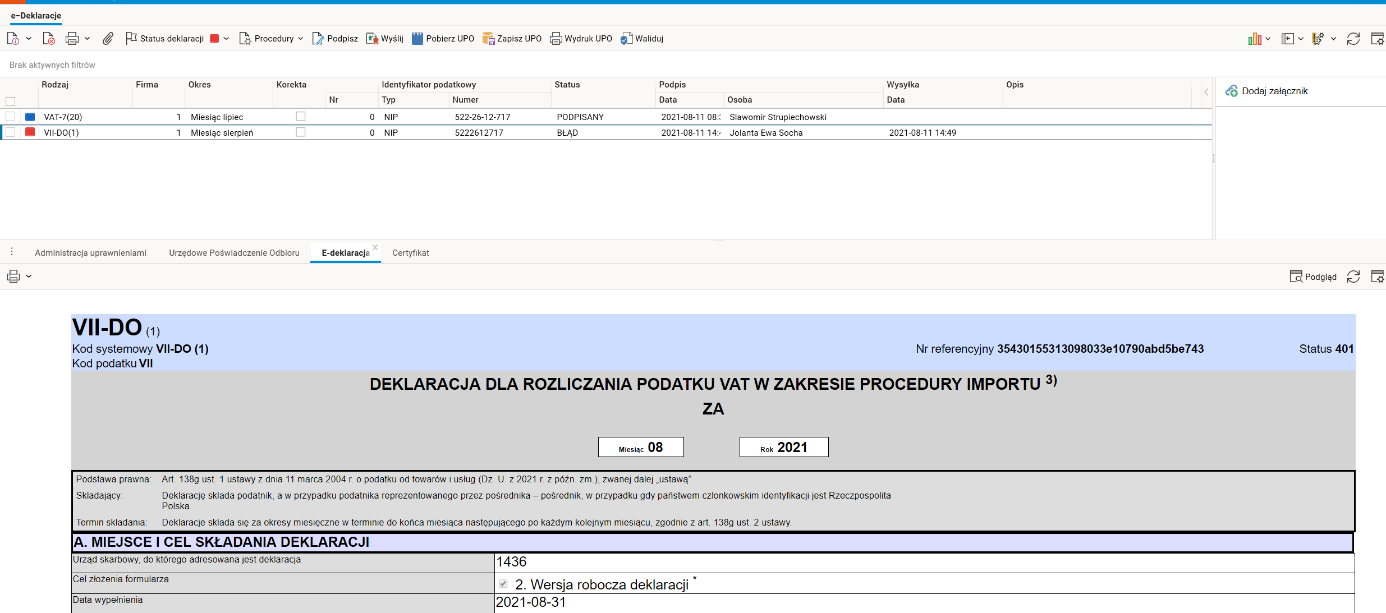This screenshot has height=613, width=1386.
Task: Click Wydruk UPO print button
Action: pyautogui.click(x=580, y=38)
